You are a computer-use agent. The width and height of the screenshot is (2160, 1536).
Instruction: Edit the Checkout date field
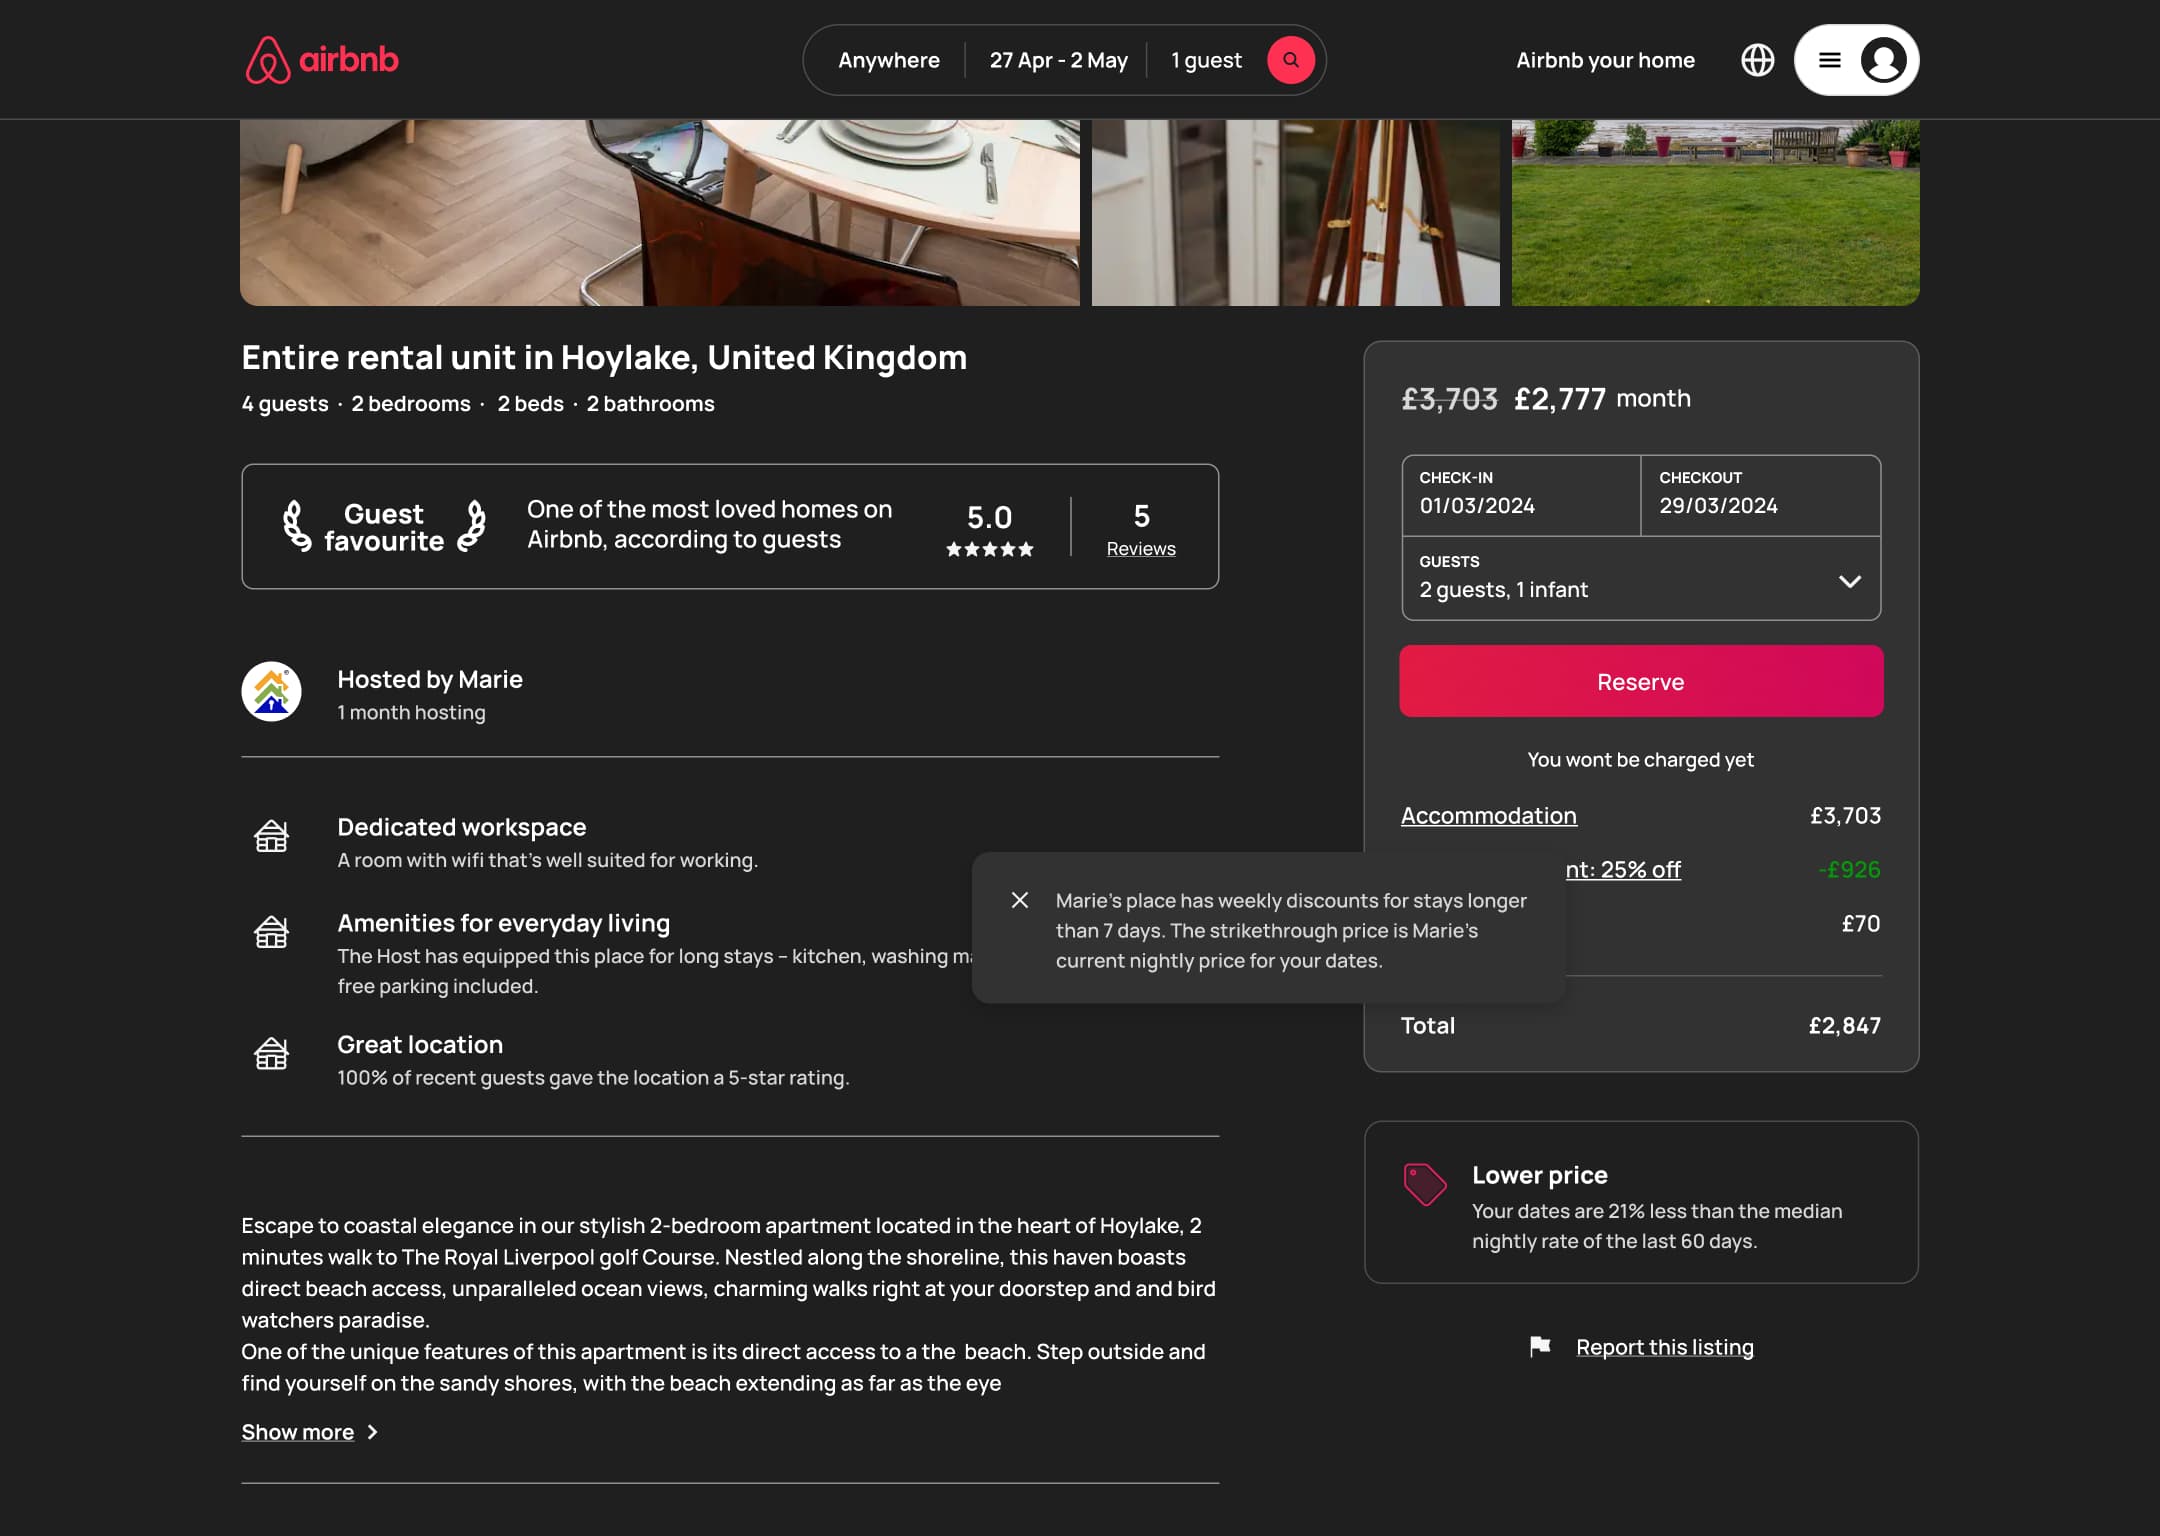click(1761, 496)
